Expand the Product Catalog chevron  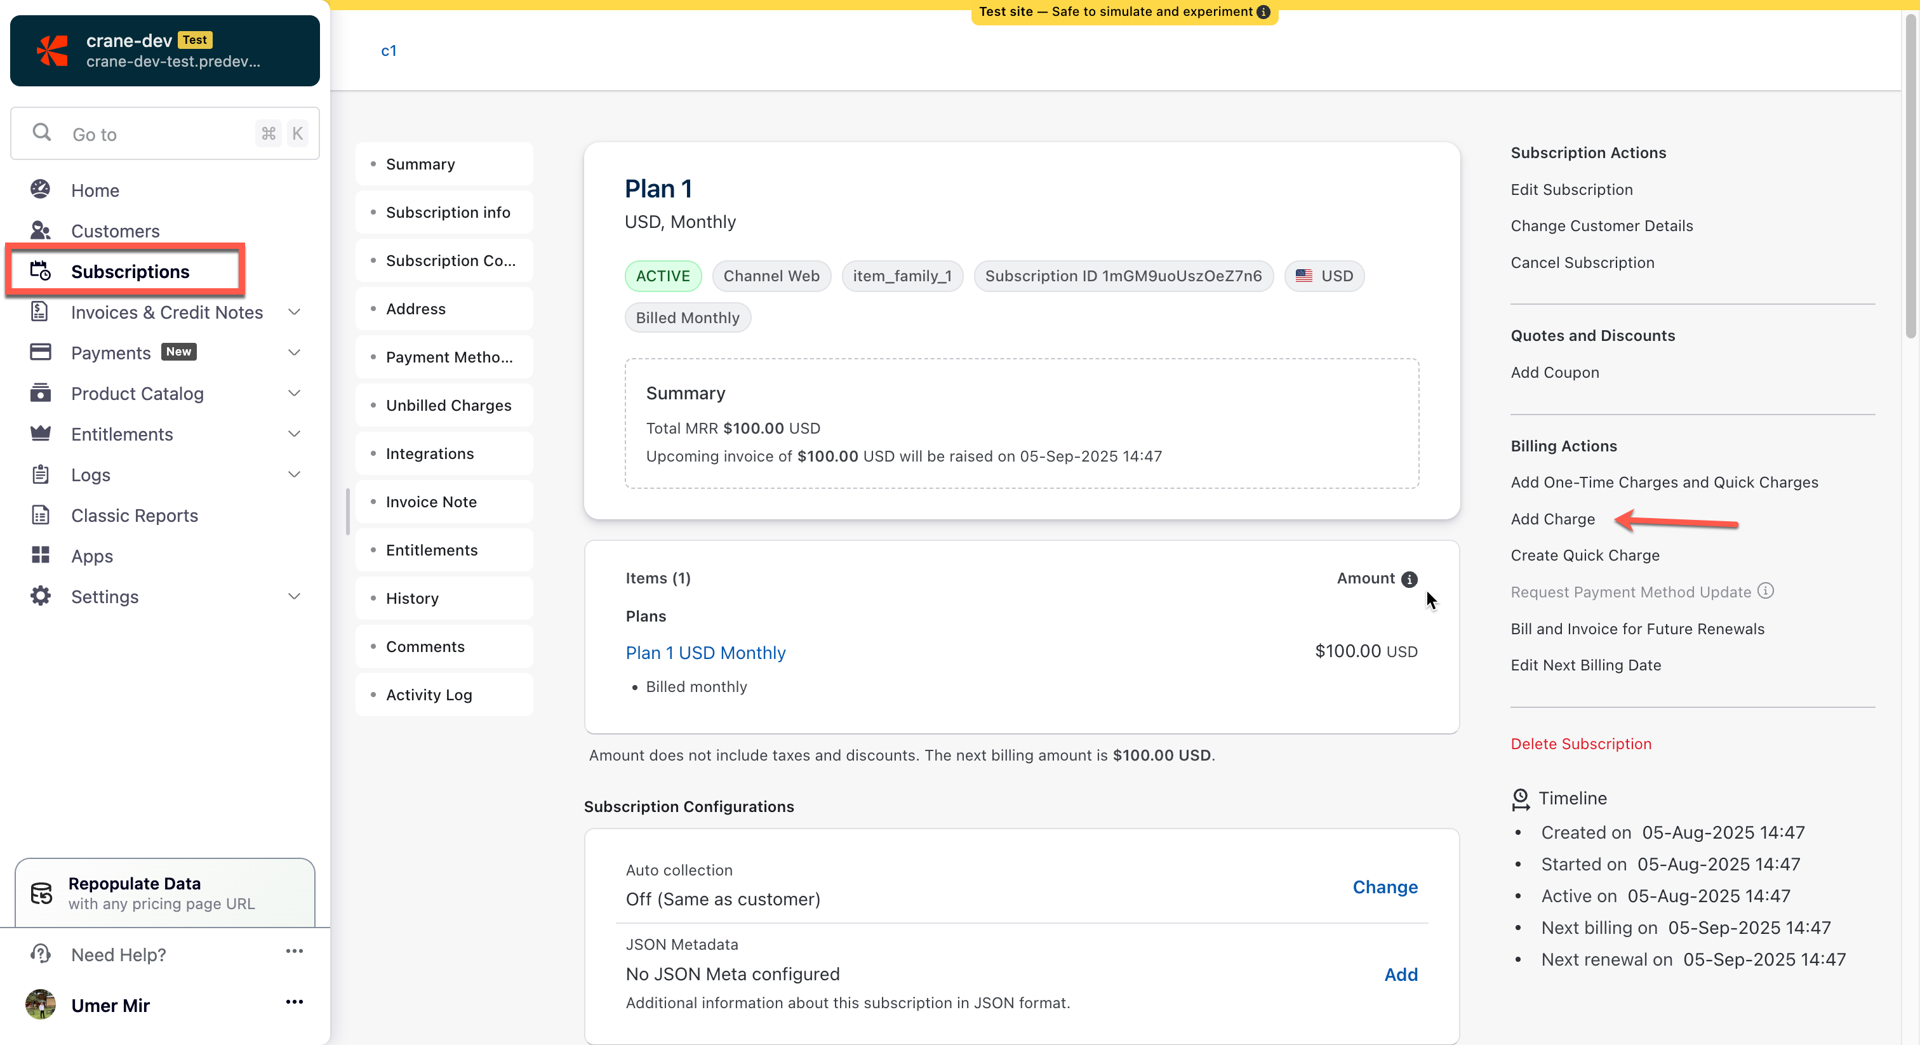[x=294, y=393]
